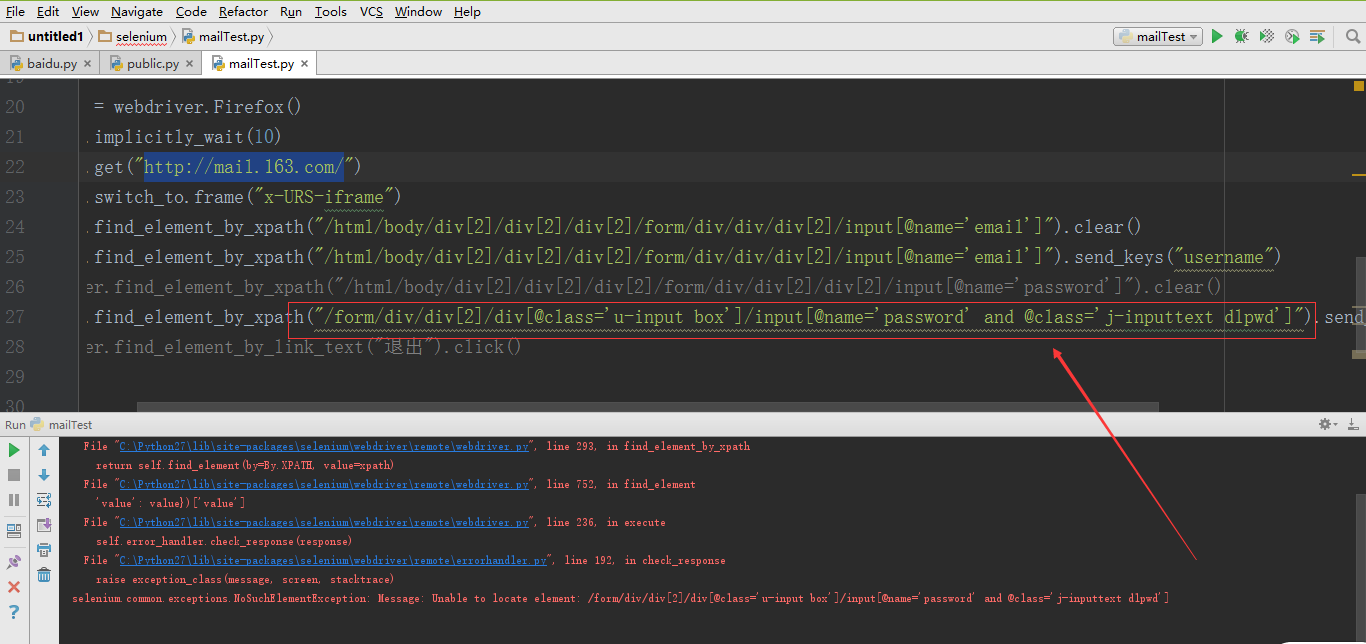
Task: Open the Edit menu
Action: 48,12
